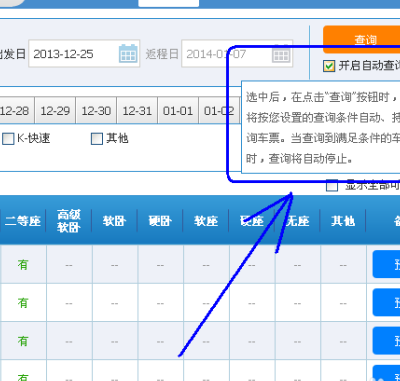Click the 无座 column header
The height and width of the screenshot is (381, 400).
point(297,221)
